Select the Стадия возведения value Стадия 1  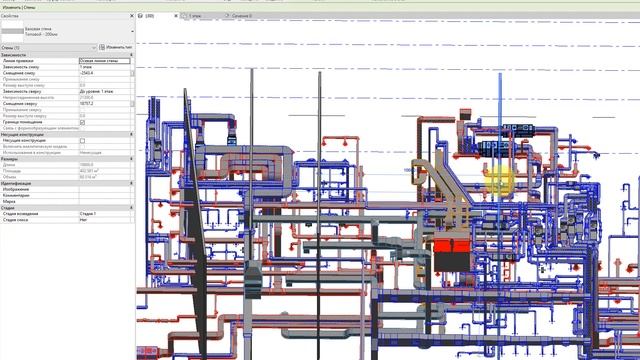click(x=104, y=214)
